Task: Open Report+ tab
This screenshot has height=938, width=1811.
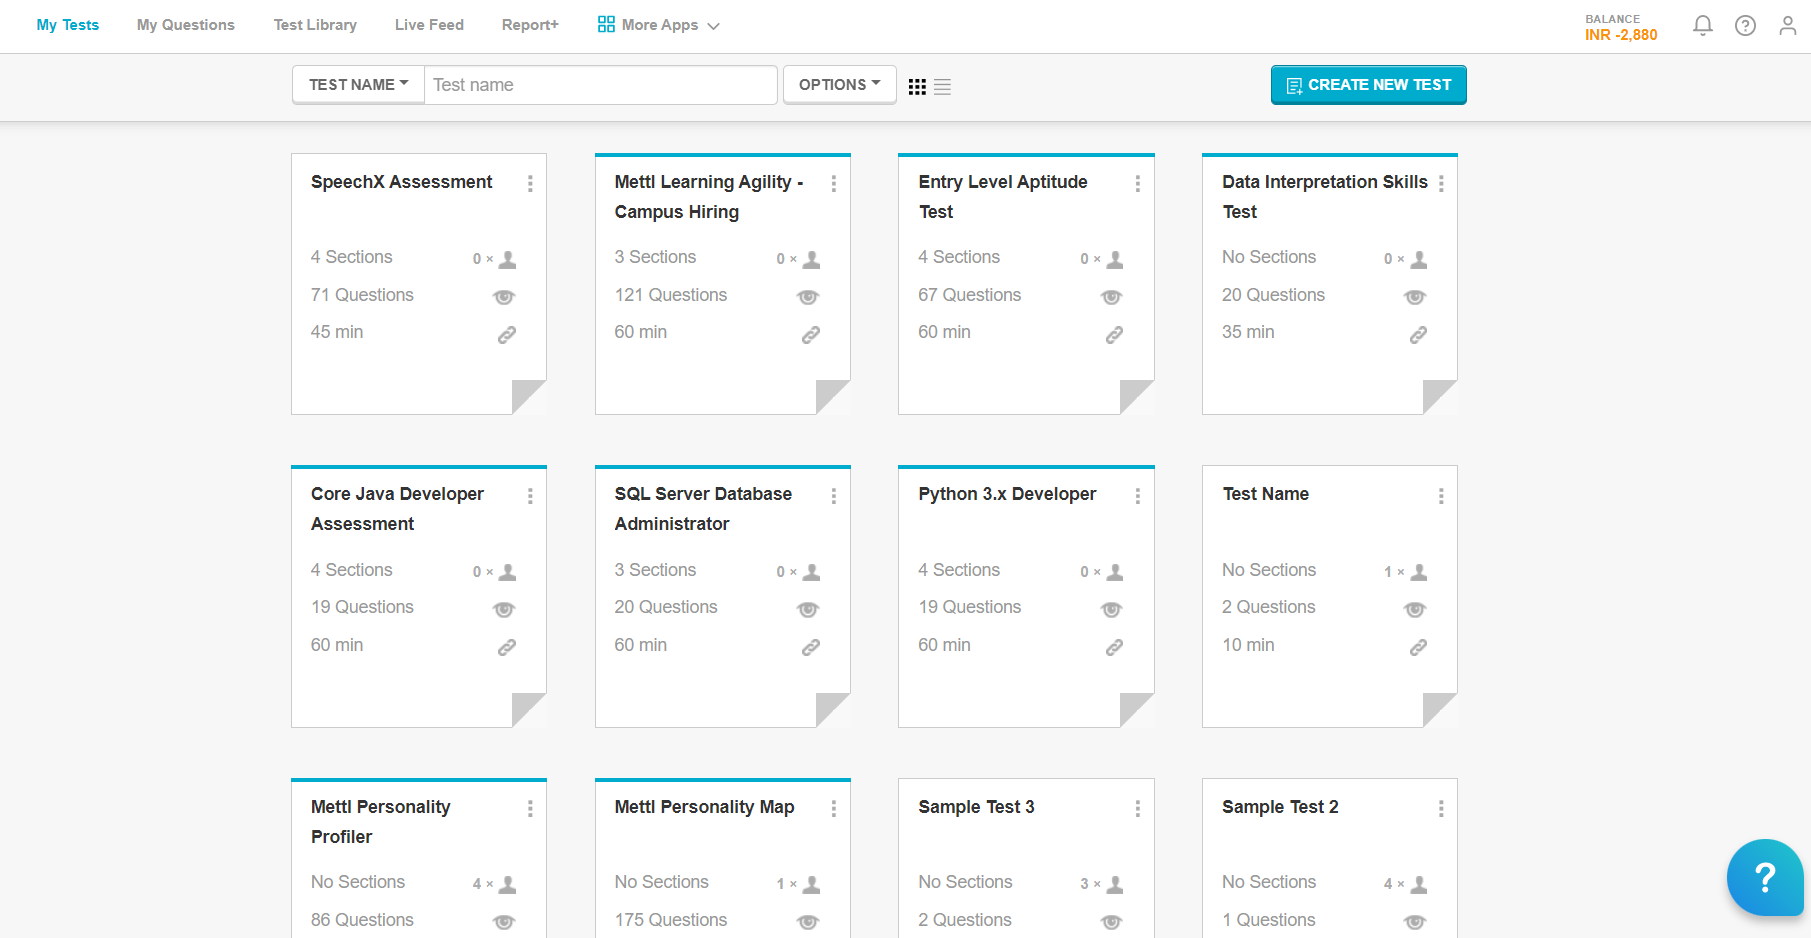Action: (x=530, y=25)
